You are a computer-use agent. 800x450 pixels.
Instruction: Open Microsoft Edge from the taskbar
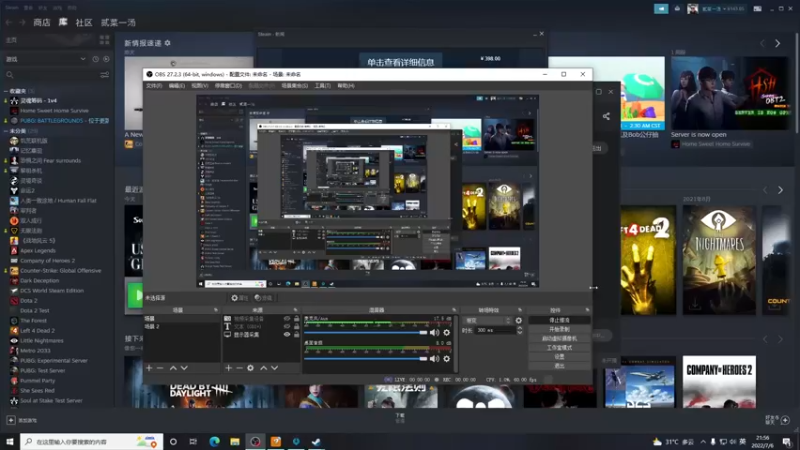click(x=214, y=441)
